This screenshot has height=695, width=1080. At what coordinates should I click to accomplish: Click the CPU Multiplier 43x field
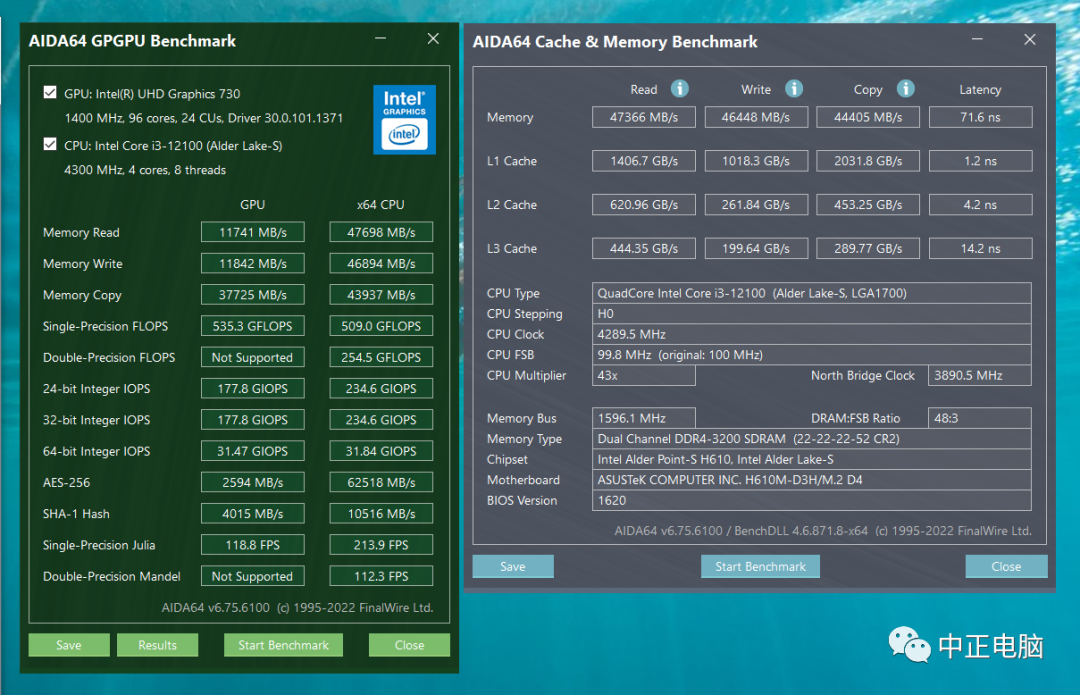pyautogui.click(x=643, y=375)
